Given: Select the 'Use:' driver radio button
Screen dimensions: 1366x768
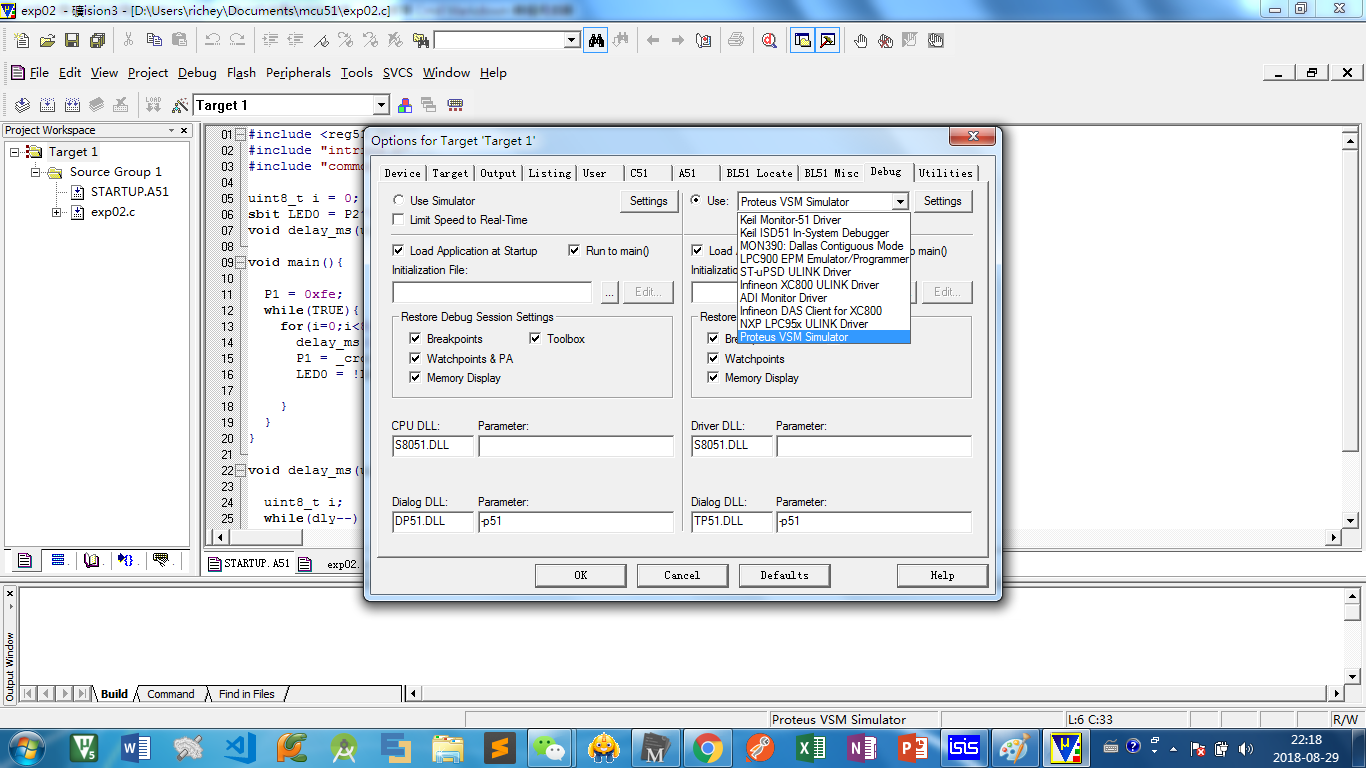Looking at the screenshot, I should pos(696,200).
